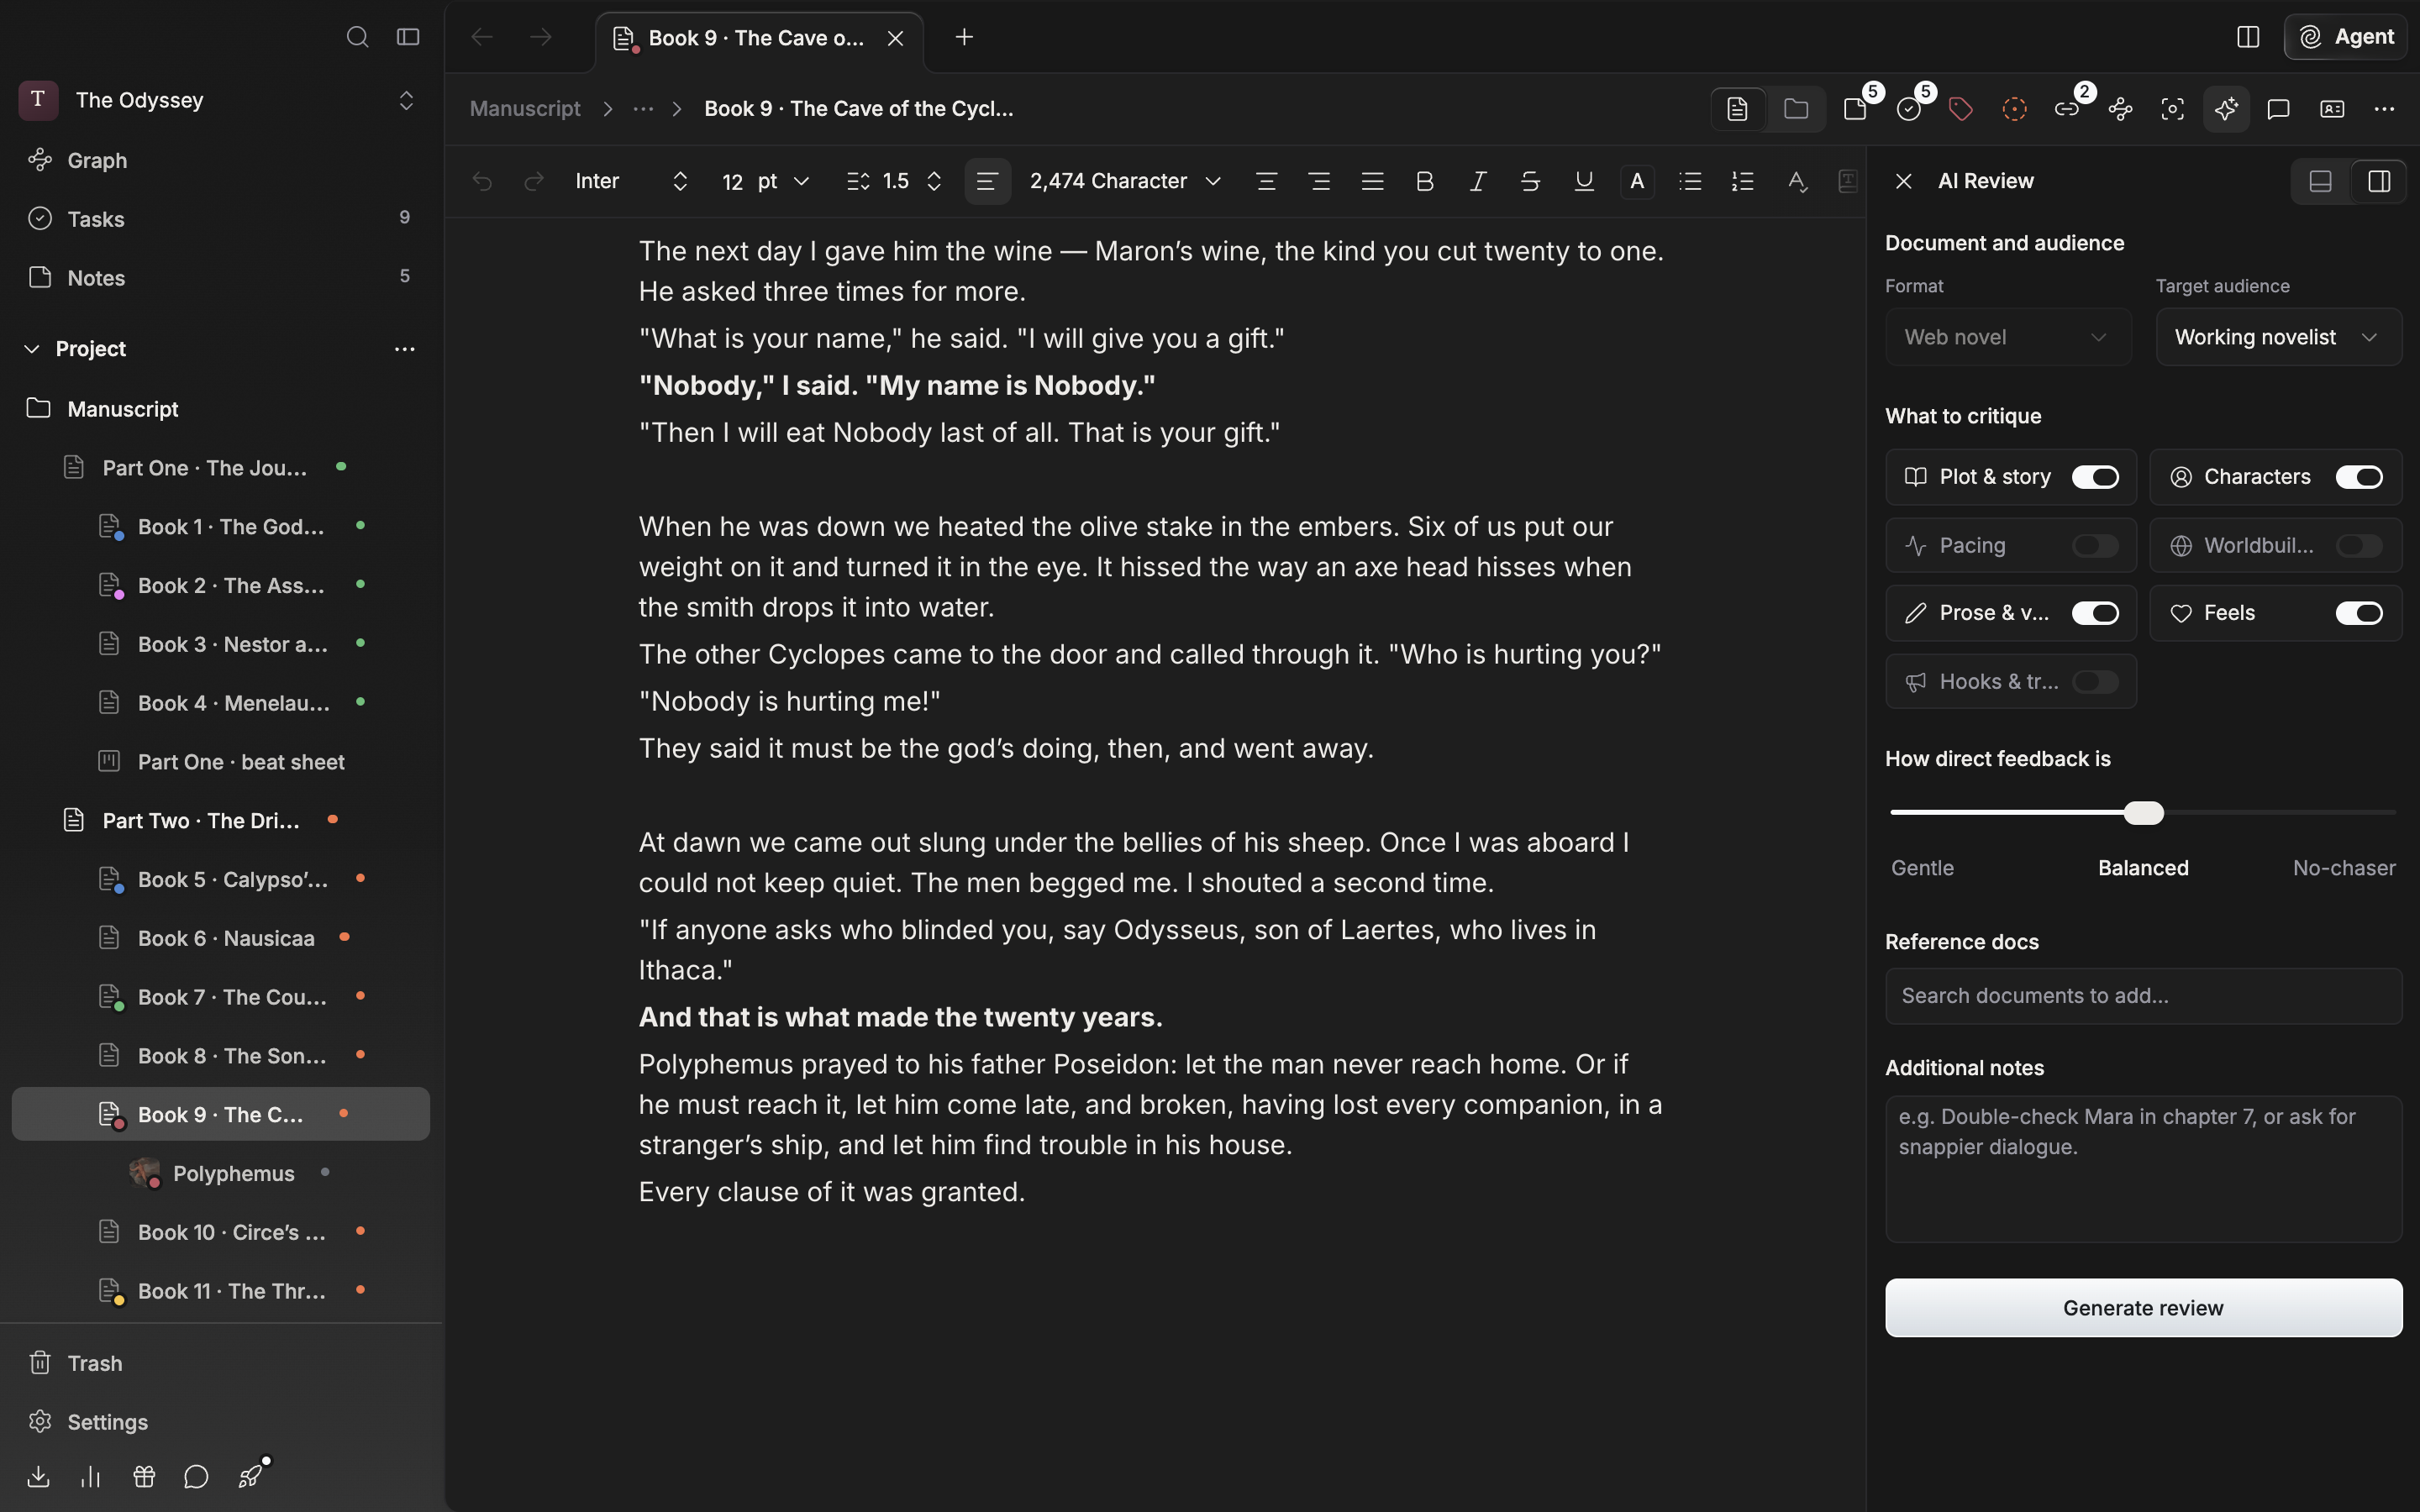Open the 1.5 line spacing stepper

click(x=895, y=181)
